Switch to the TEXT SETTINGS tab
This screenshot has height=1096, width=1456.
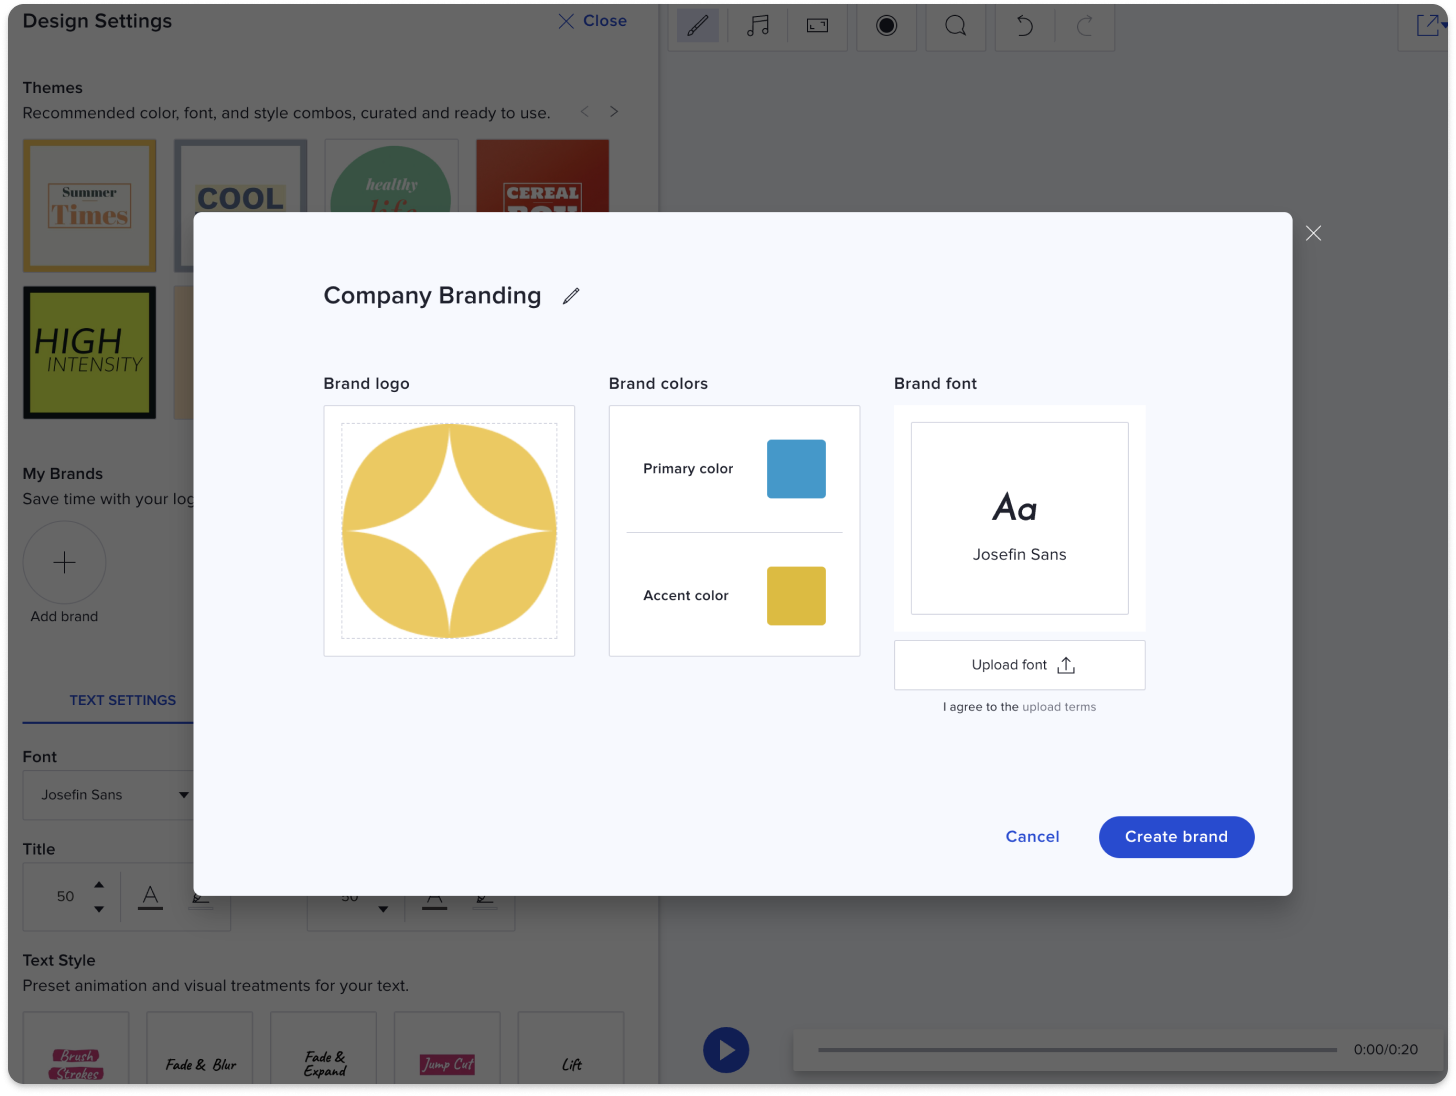123,701
